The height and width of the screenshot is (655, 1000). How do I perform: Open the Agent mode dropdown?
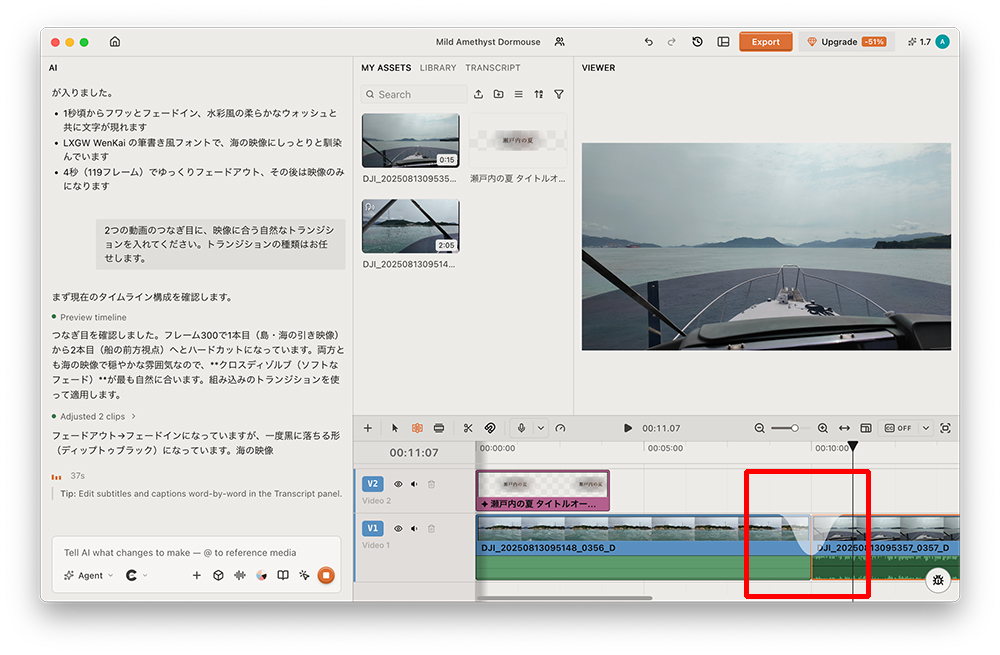pos(89,575)
